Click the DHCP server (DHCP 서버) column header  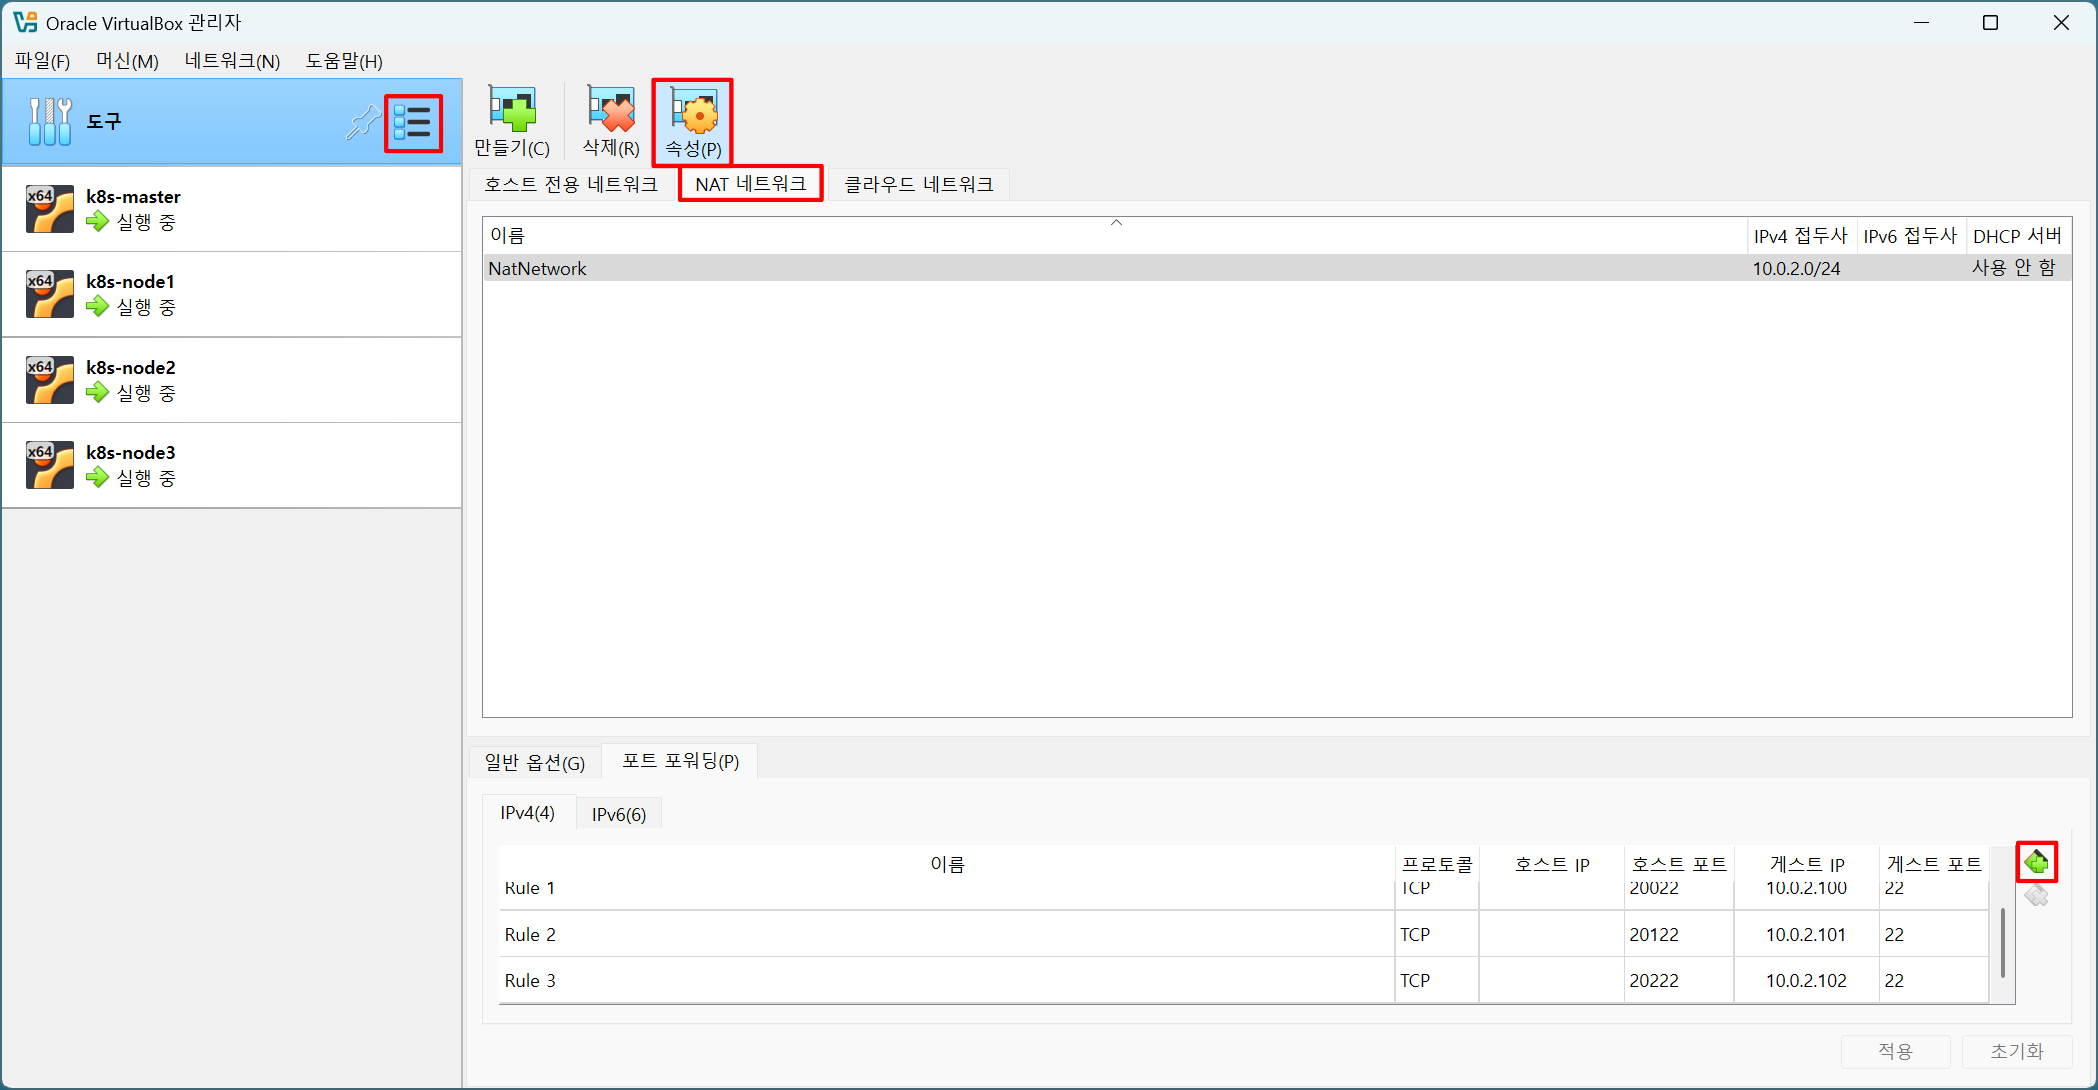pos(2018,236)
